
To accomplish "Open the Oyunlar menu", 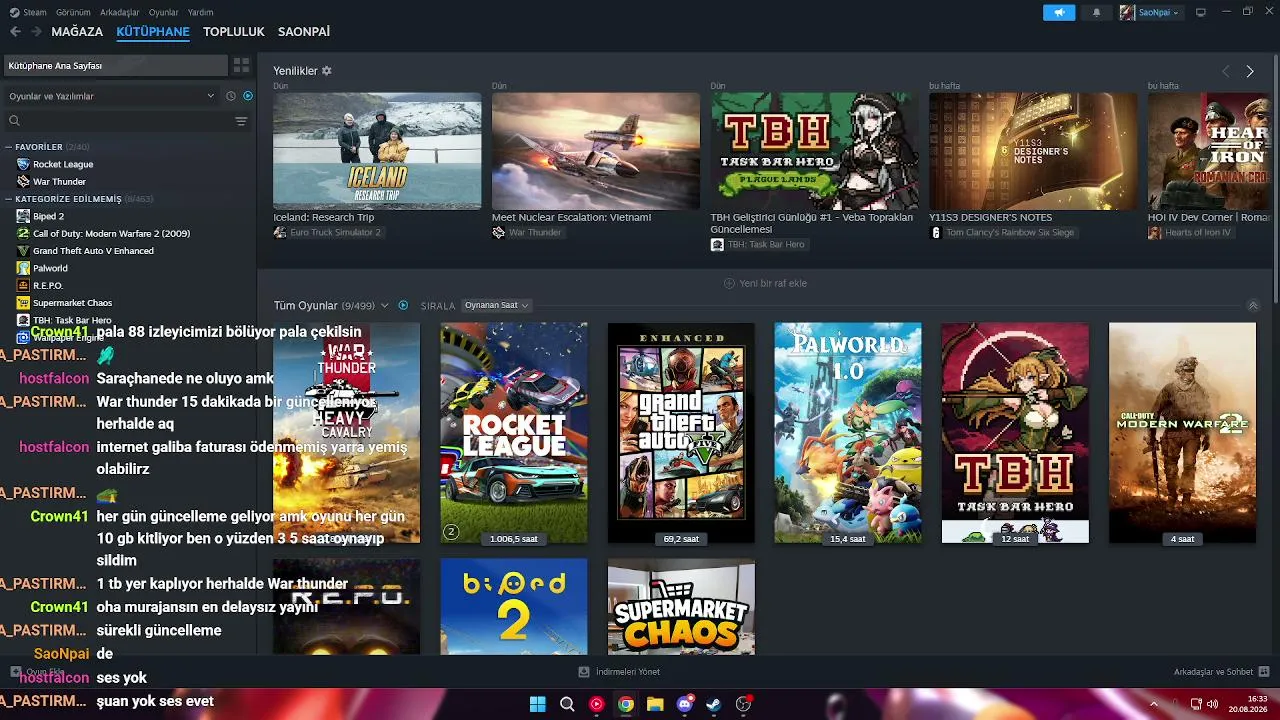I will pos(163,12).
